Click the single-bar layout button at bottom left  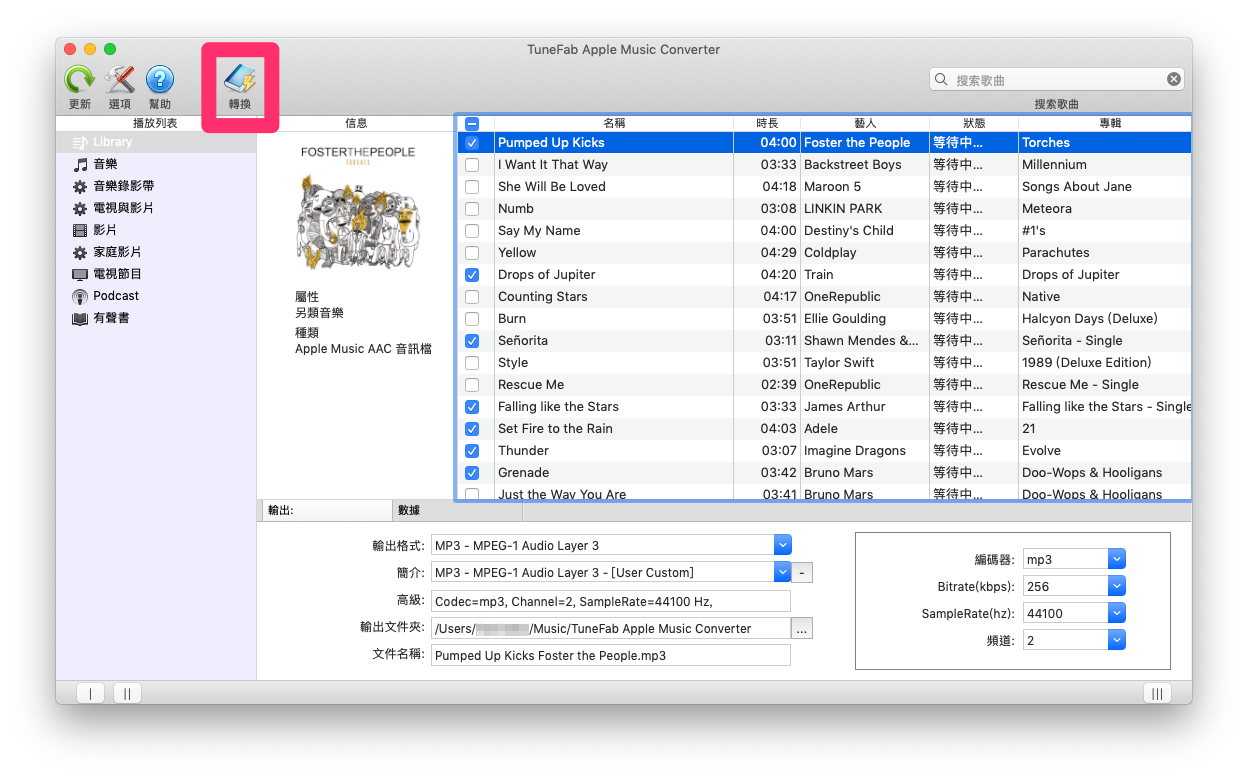click(x=91, y=693)
